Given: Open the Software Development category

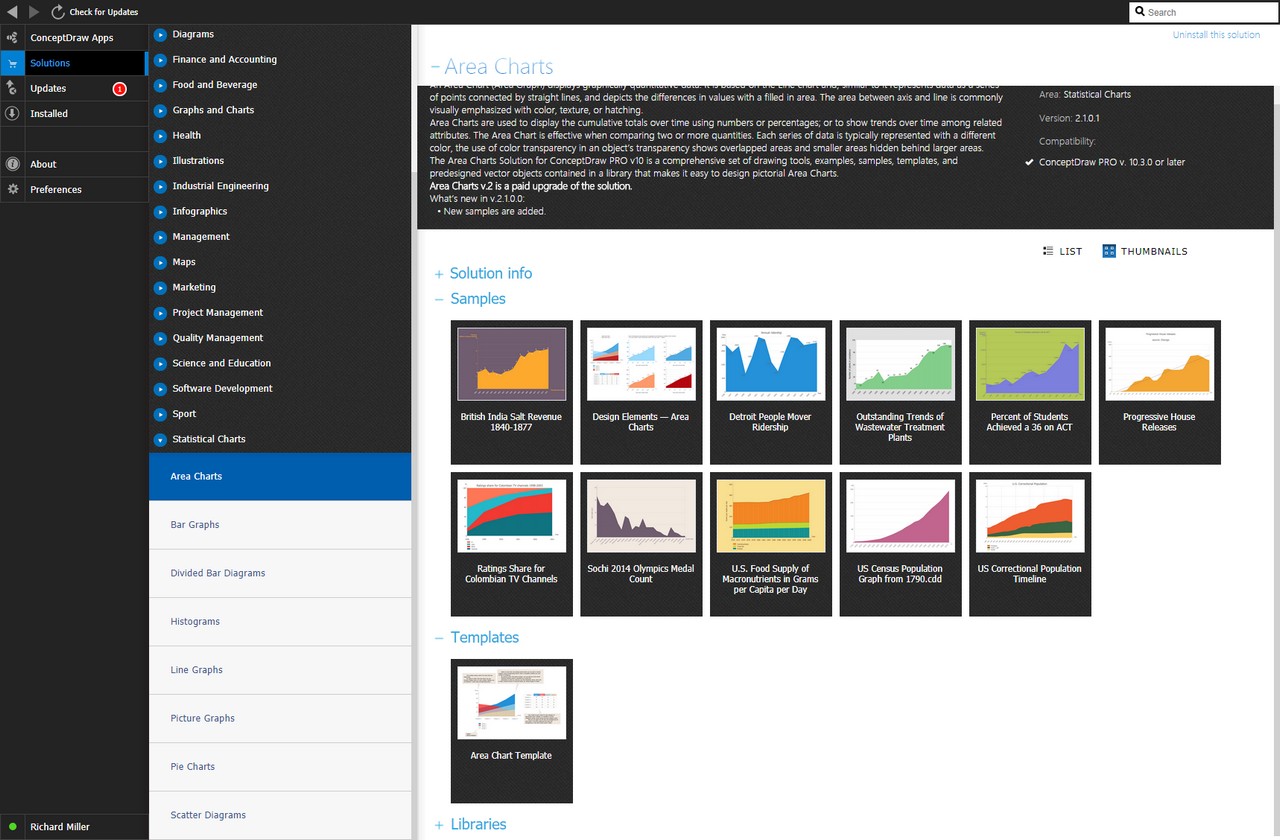Looking at the screenshot, I should coord(222,389).
